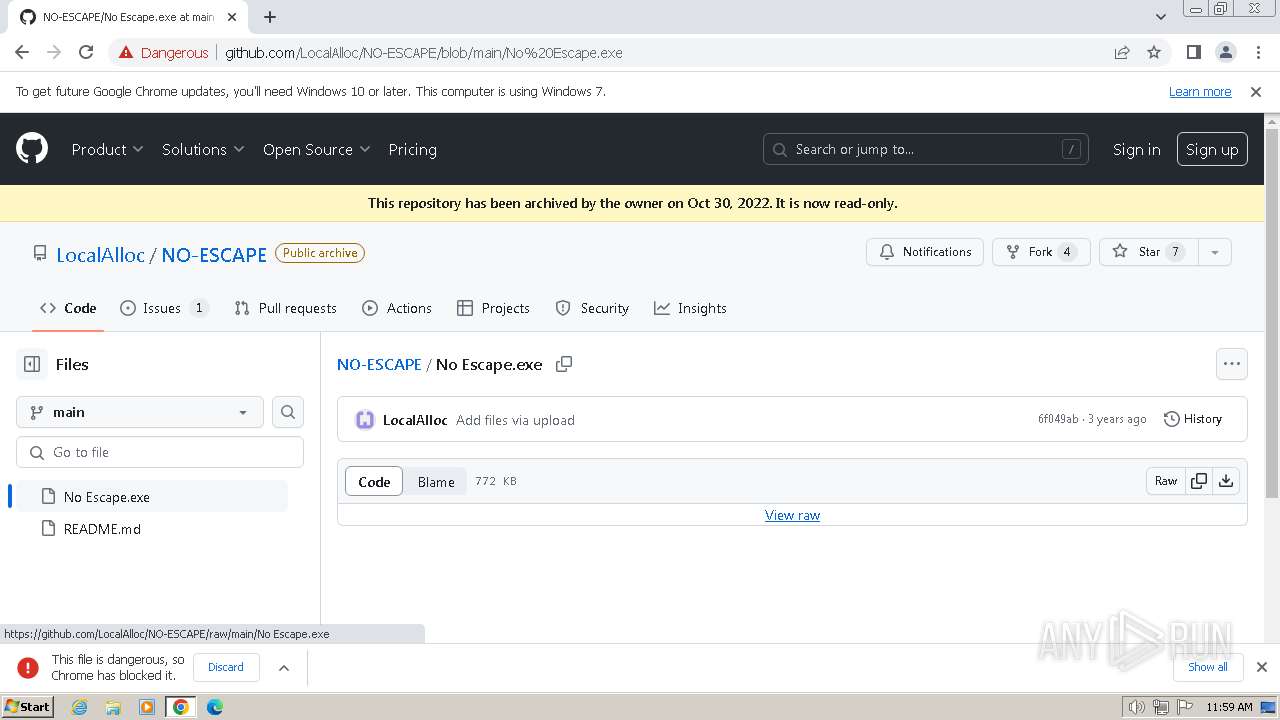
Task: Click Show all downloads button
Action: coord(1208,667)
